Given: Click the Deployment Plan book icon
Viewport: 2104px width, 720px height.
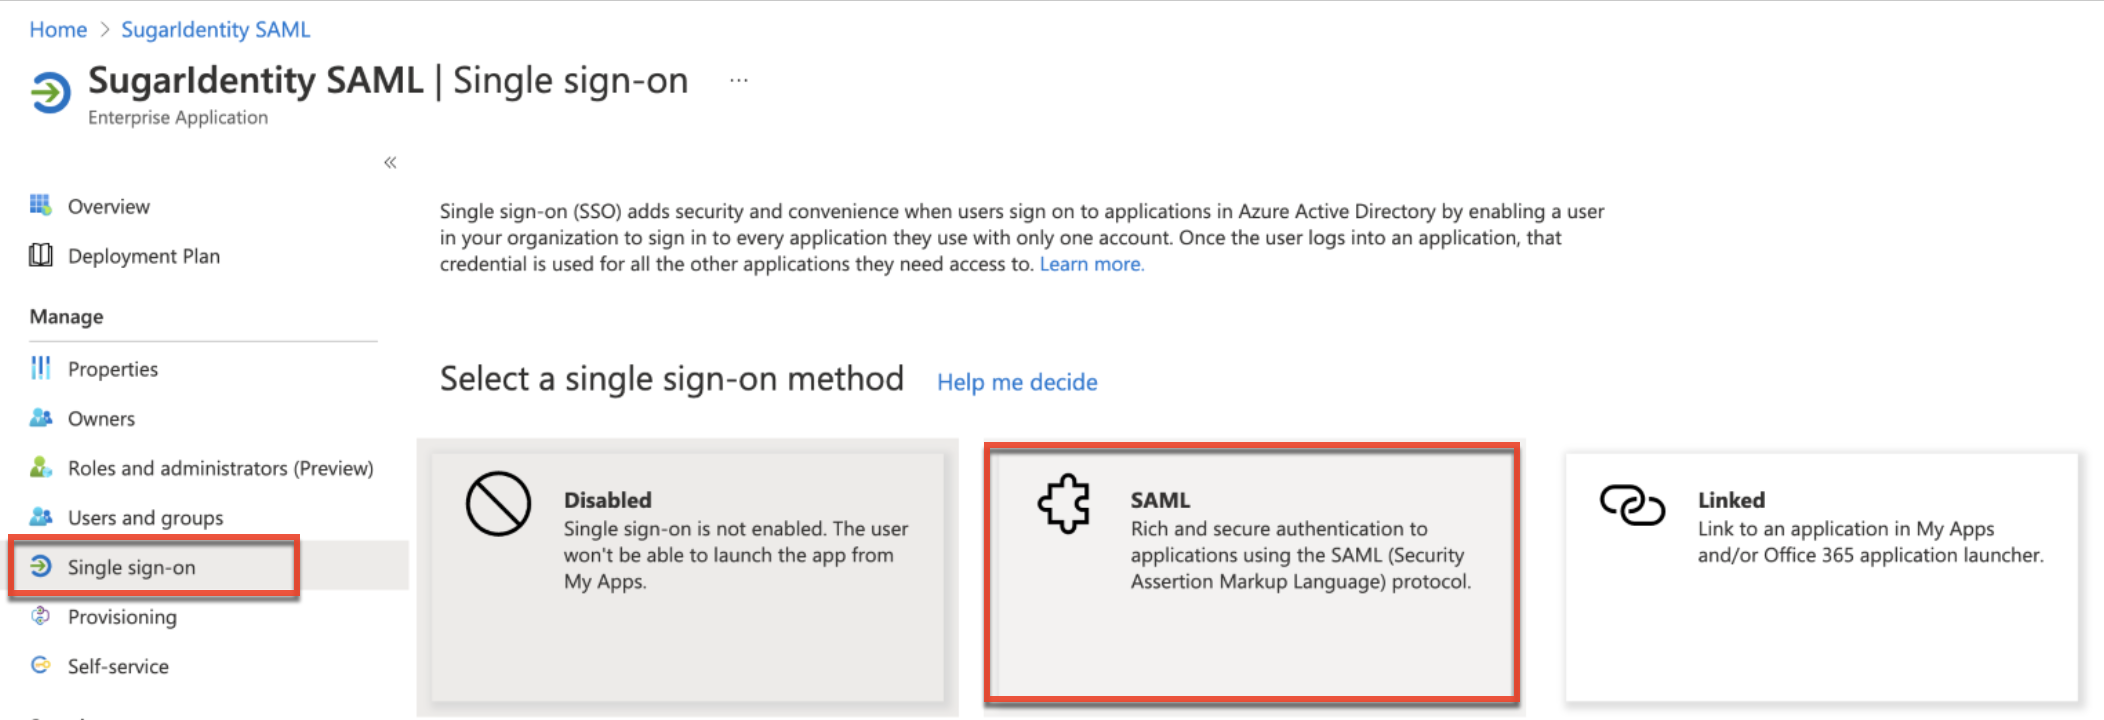Looking at the screenshot, I should point(40,255).
